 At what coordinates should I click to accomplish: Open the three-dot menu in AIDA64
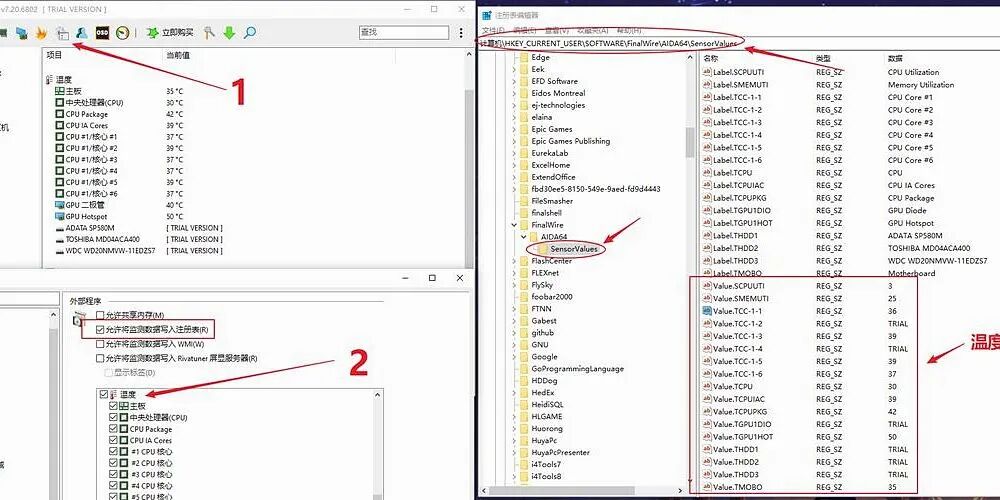[461, 33]
